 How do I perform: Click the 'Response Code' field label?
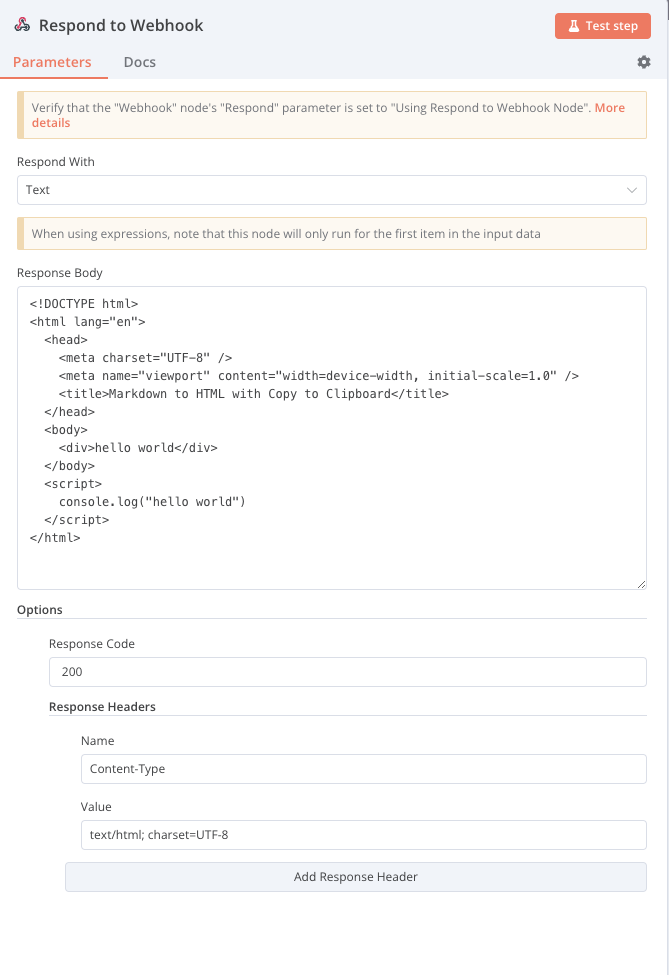(92, 644)
